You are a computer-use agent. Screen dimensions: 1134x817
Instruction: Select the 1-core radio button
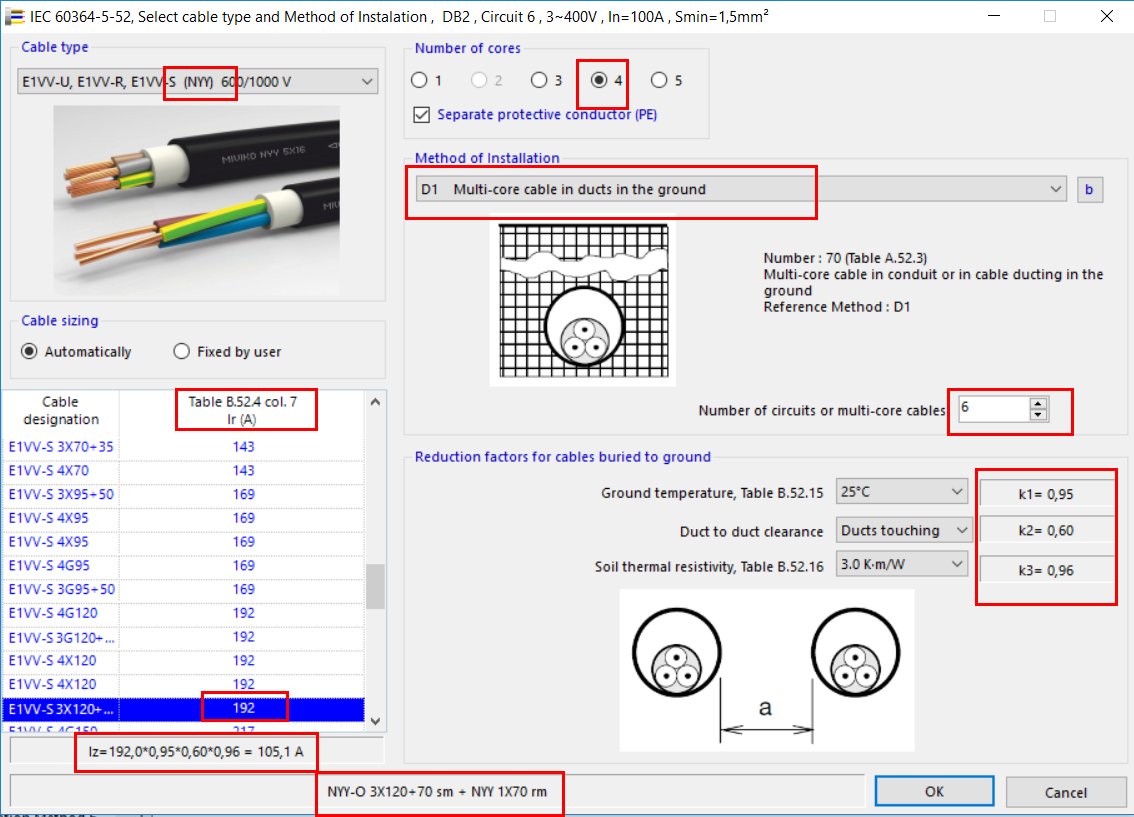419,80
